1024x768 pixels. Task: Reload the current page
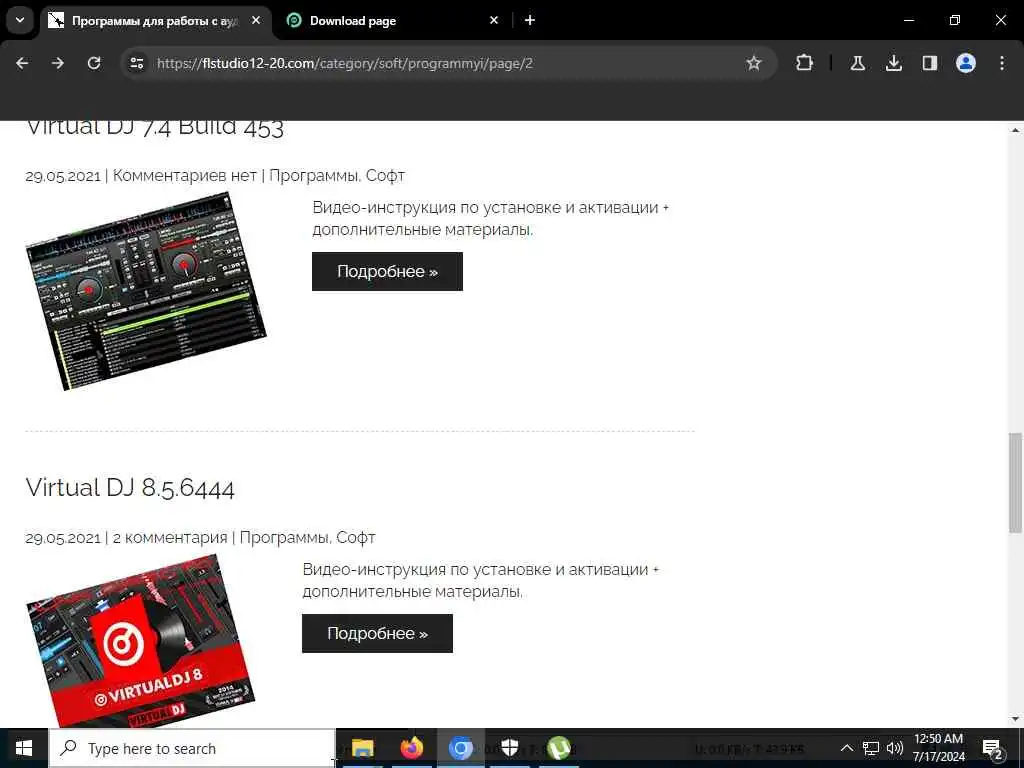coord(94,63)
